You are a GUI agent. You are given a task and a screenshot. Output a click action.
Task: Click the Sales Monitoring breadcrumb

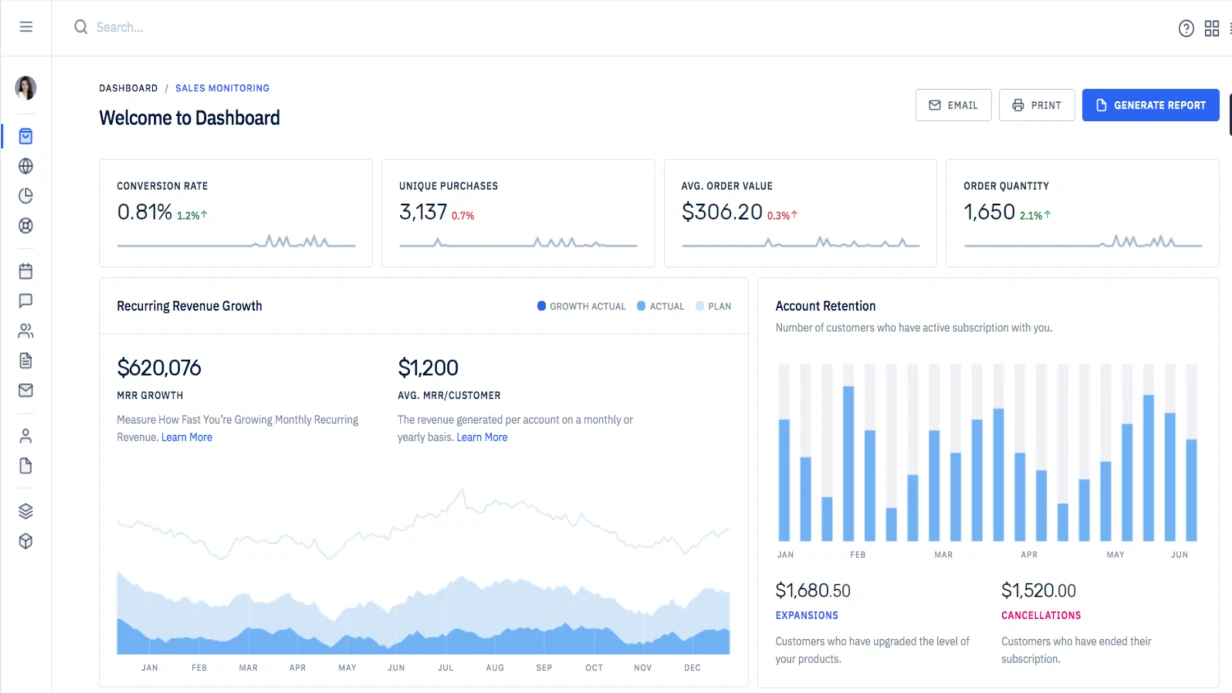point(222,88)
